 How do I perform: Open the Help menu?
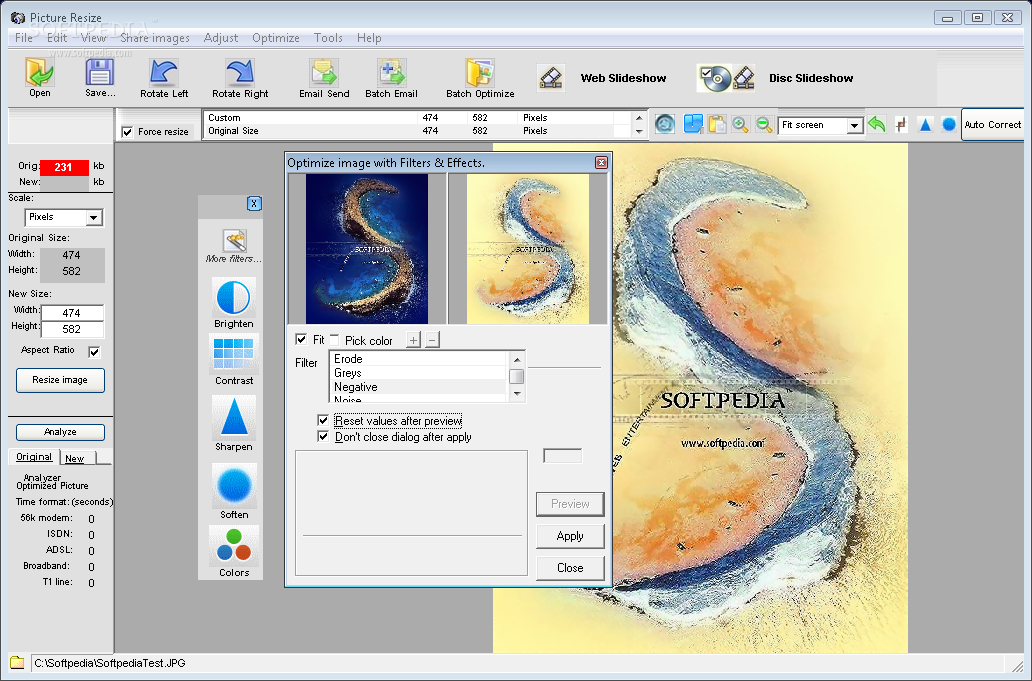click(x=369, y=38)
